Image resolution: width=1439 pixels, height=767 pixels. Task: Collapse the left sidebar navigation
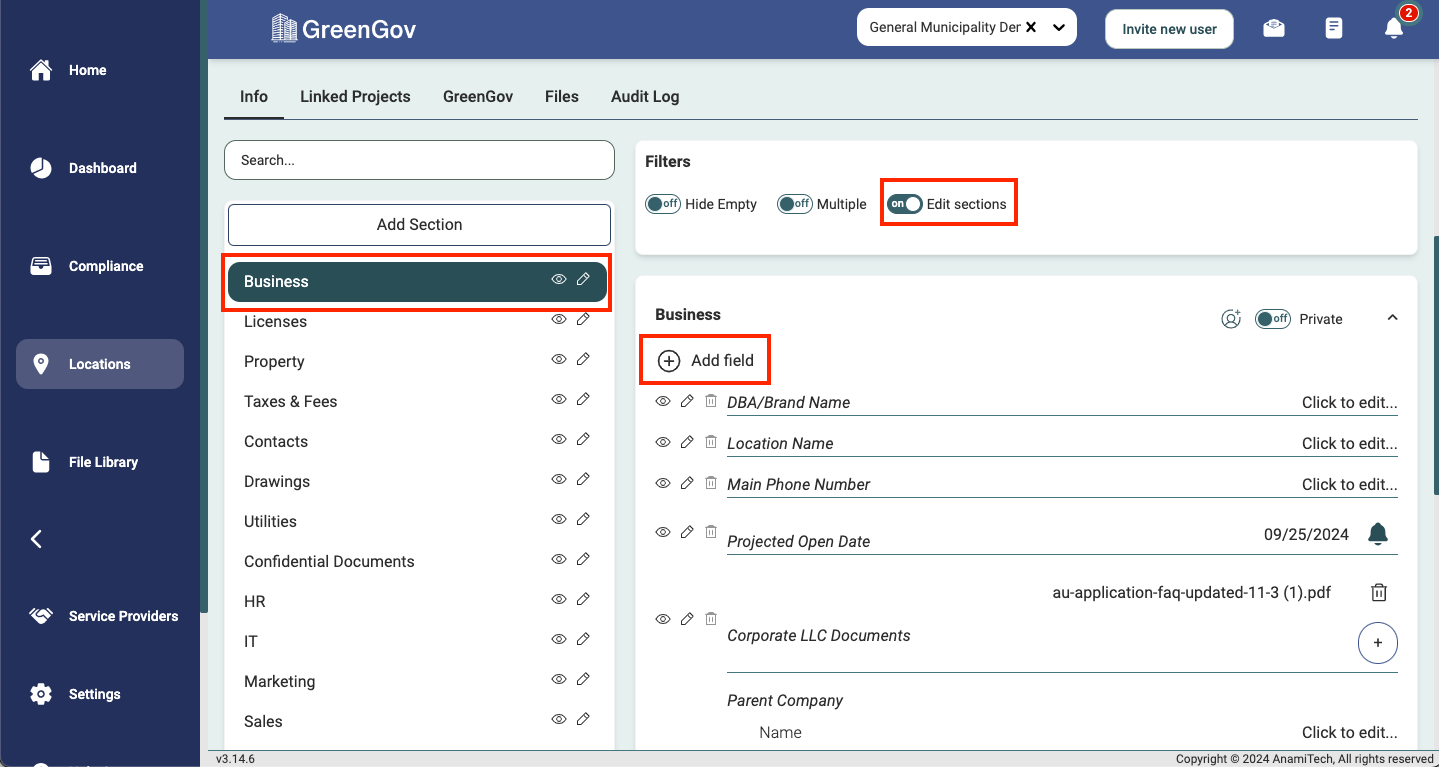point(37,539)
